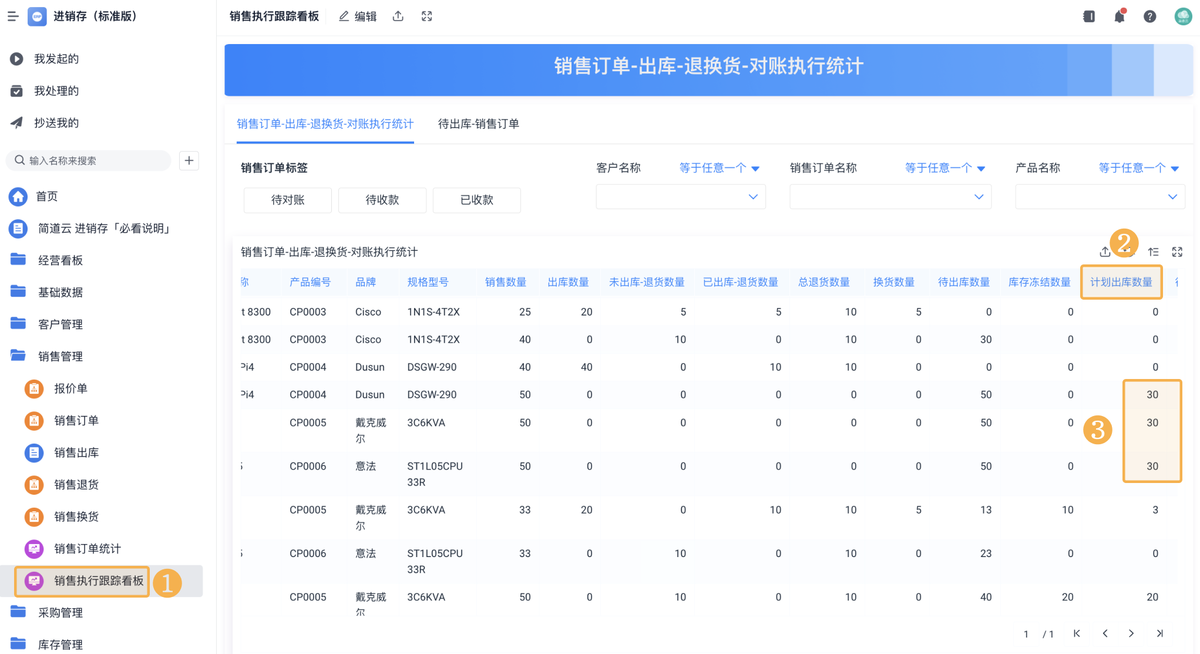This screenshot has width=1200, height=654.
Task: Open 销售订单统计 in the sidebar
Action: click(87, 548)
